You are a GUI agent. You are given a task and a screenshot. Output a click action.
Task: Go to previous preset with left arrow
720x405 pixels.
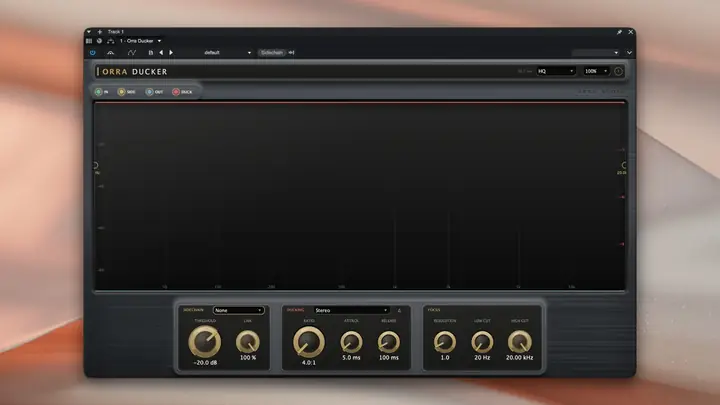161,53
